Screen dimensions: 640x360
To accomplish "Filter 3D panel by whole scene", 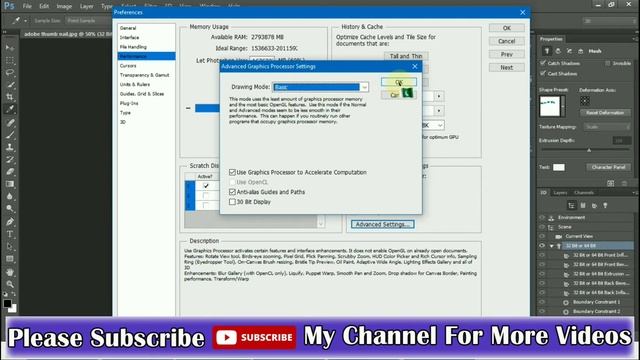I will [x=571, y=206].
